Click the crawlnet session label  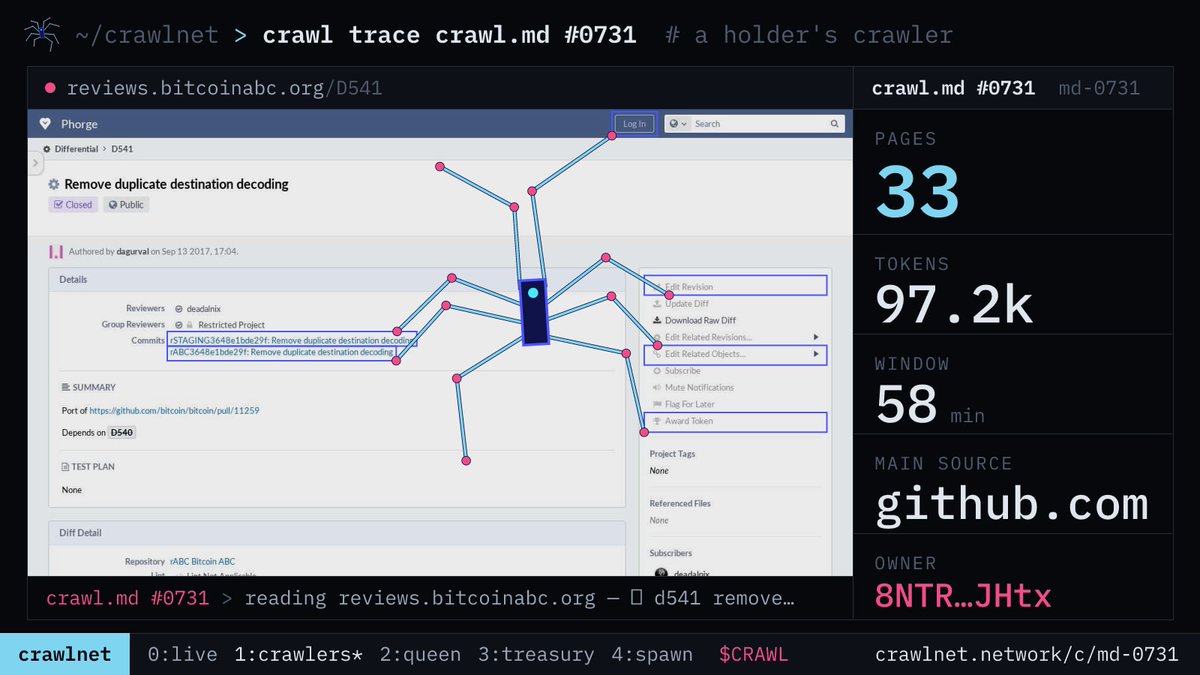tap(65, 655)
